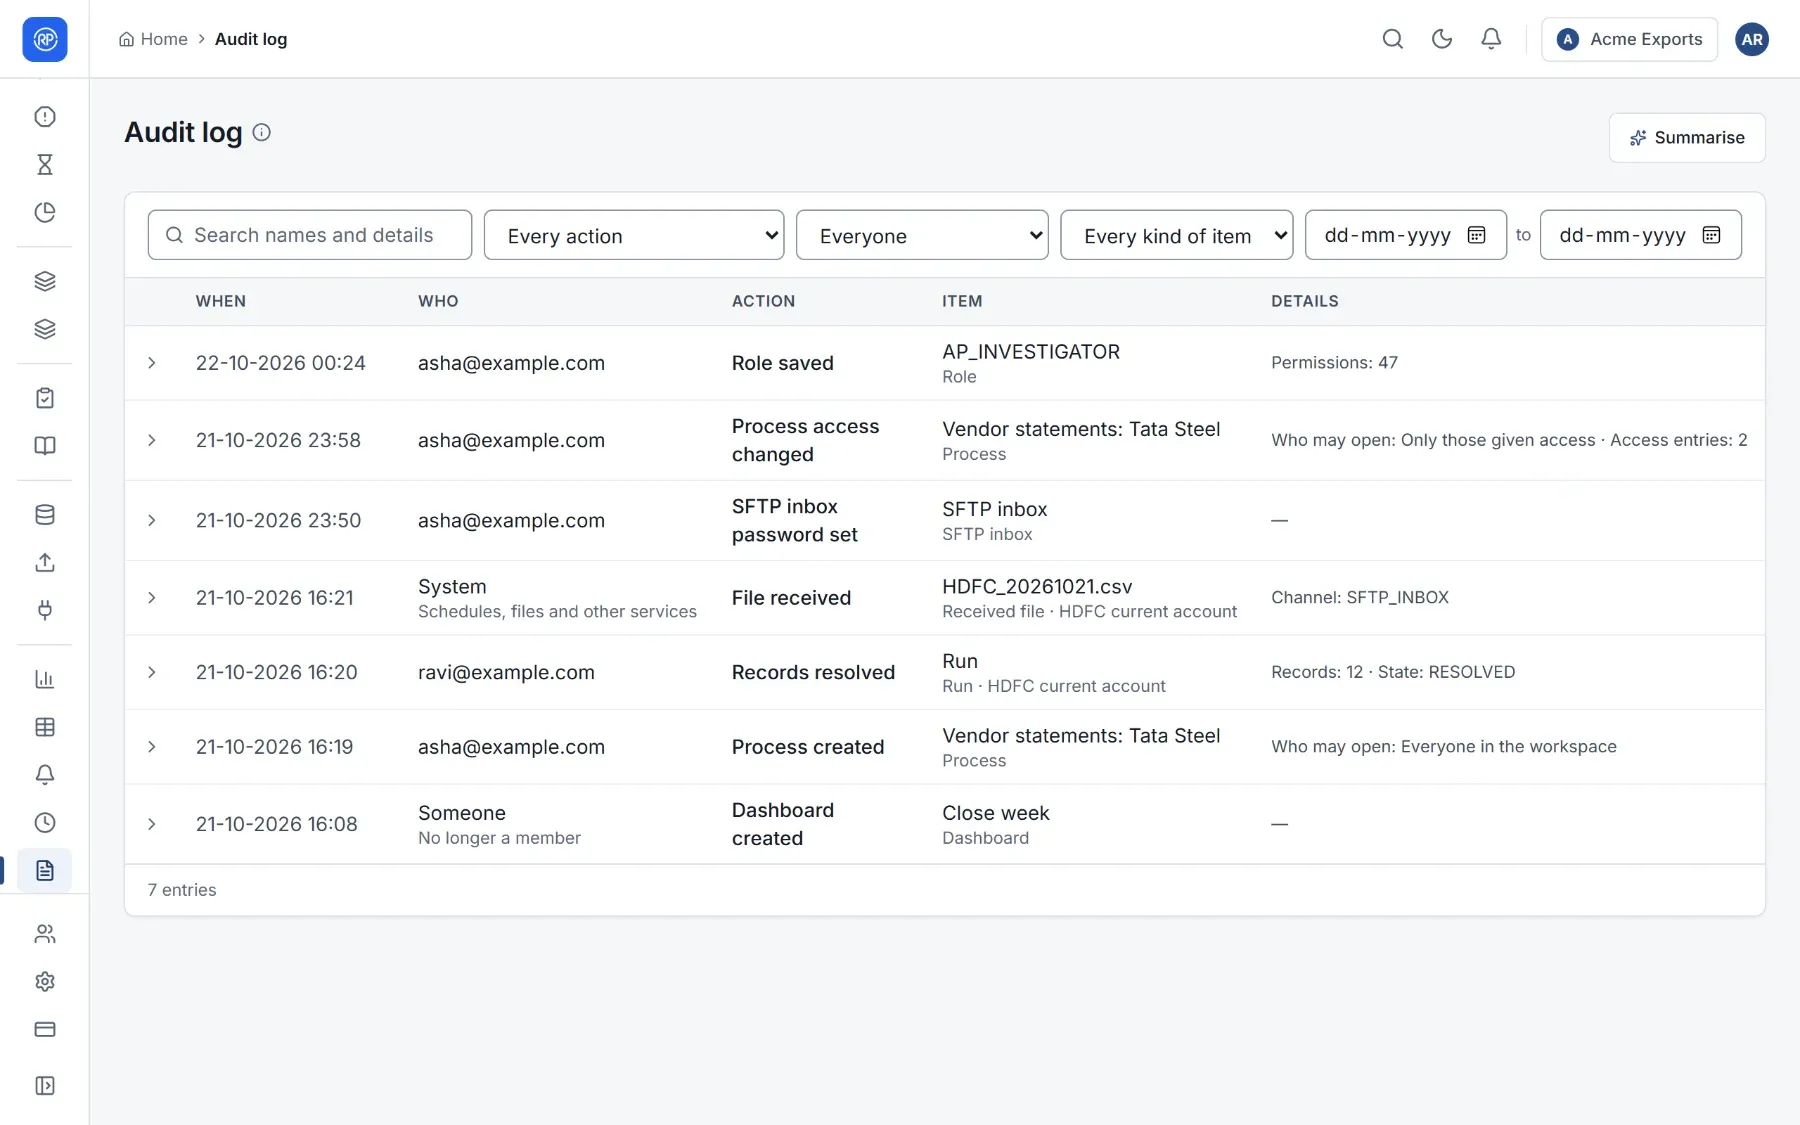Open the credit card billing sidebar icon

[x=45, y=1029]
